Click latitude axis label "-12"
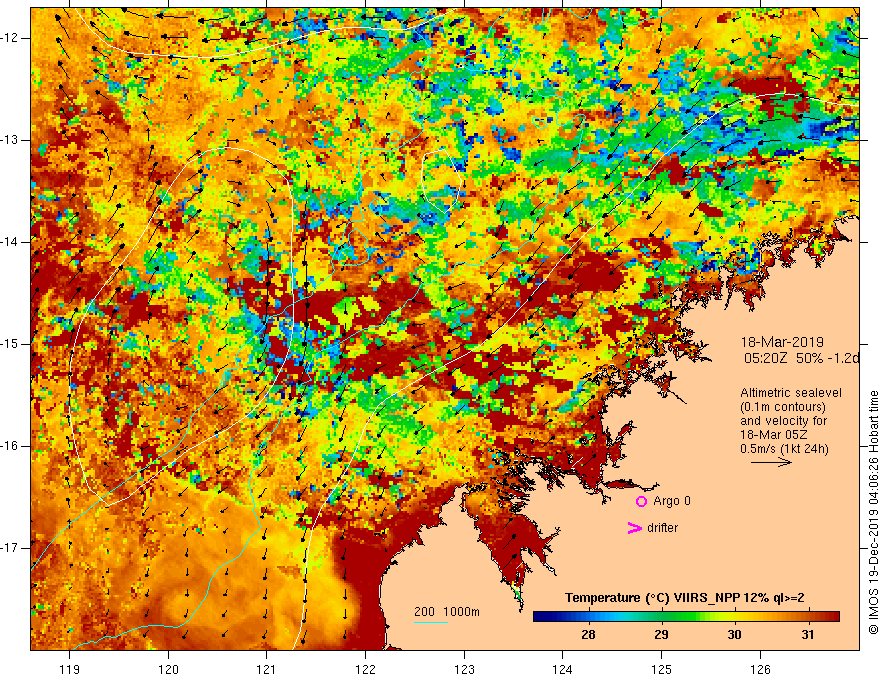880x680 pixels. [x=10, y=38]
